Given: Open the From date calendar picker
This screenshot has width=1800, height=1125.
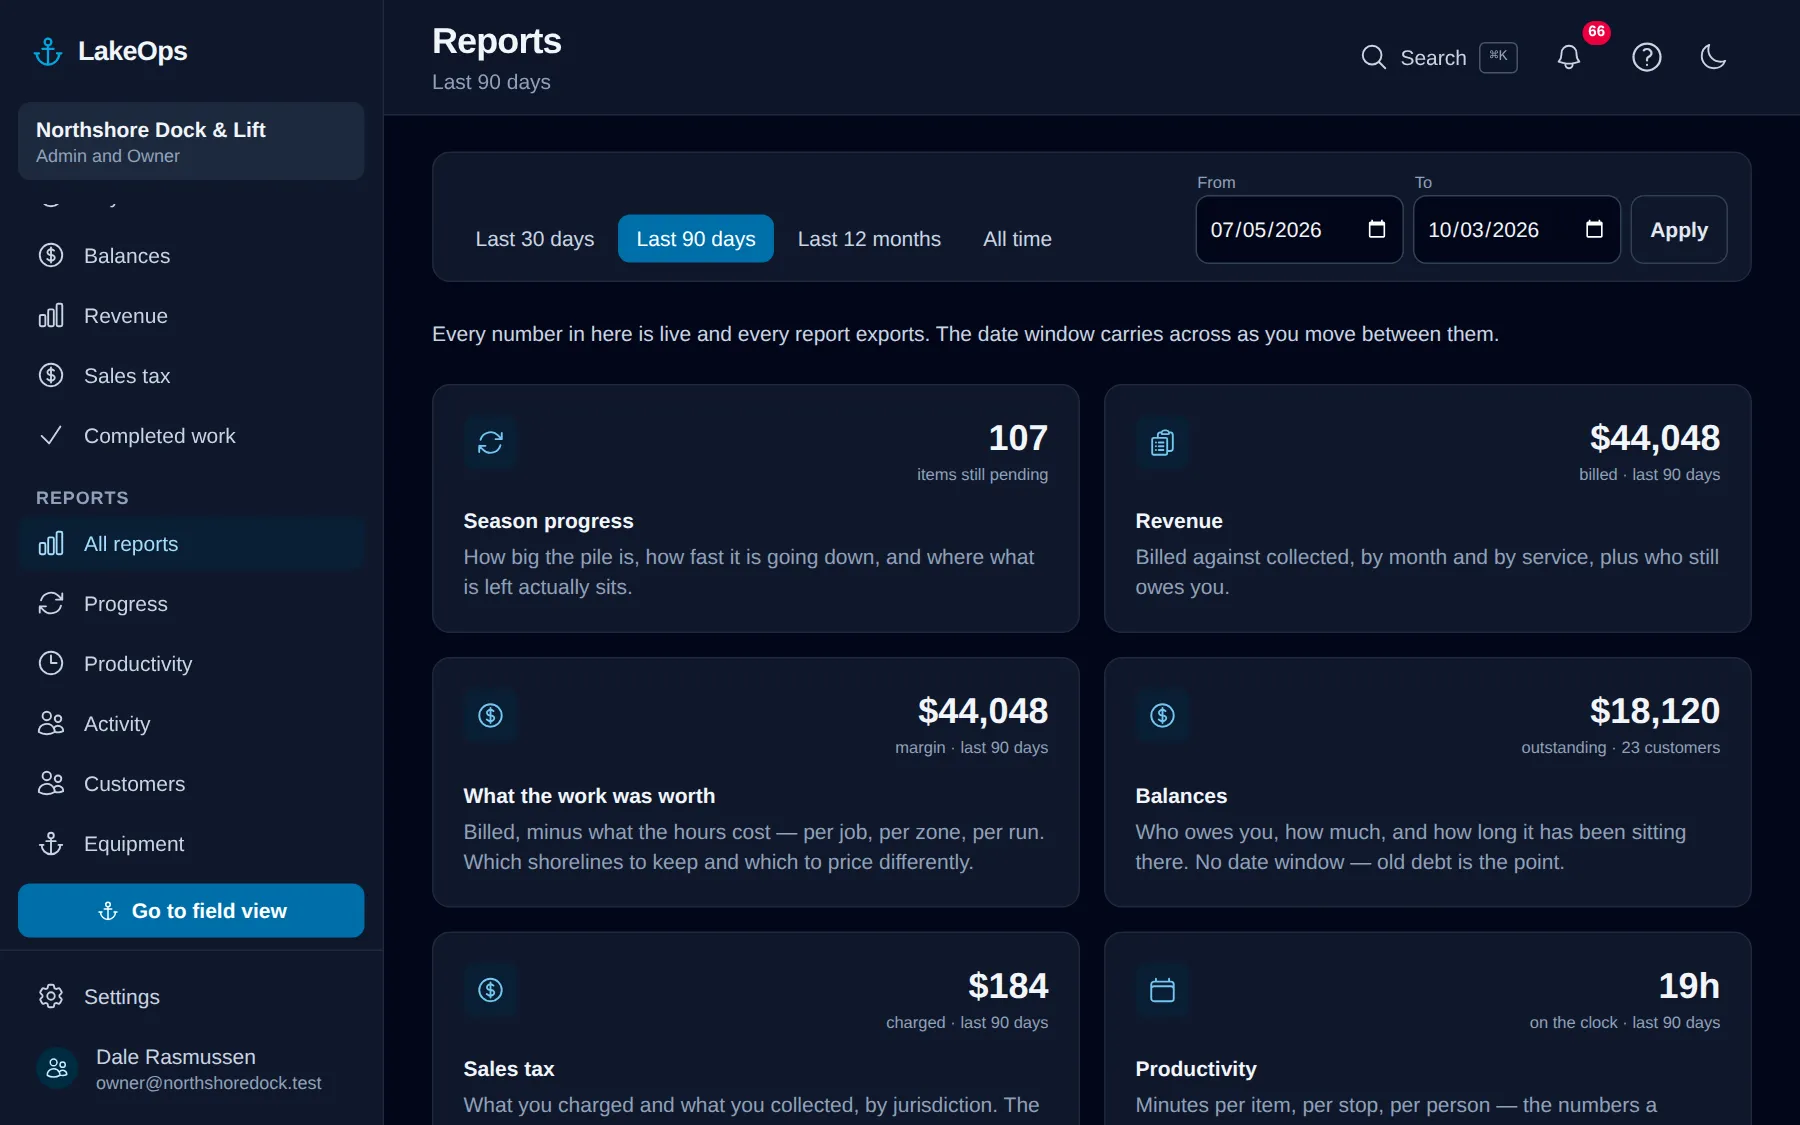Looking at the screenshot, I should point(1377,229).
